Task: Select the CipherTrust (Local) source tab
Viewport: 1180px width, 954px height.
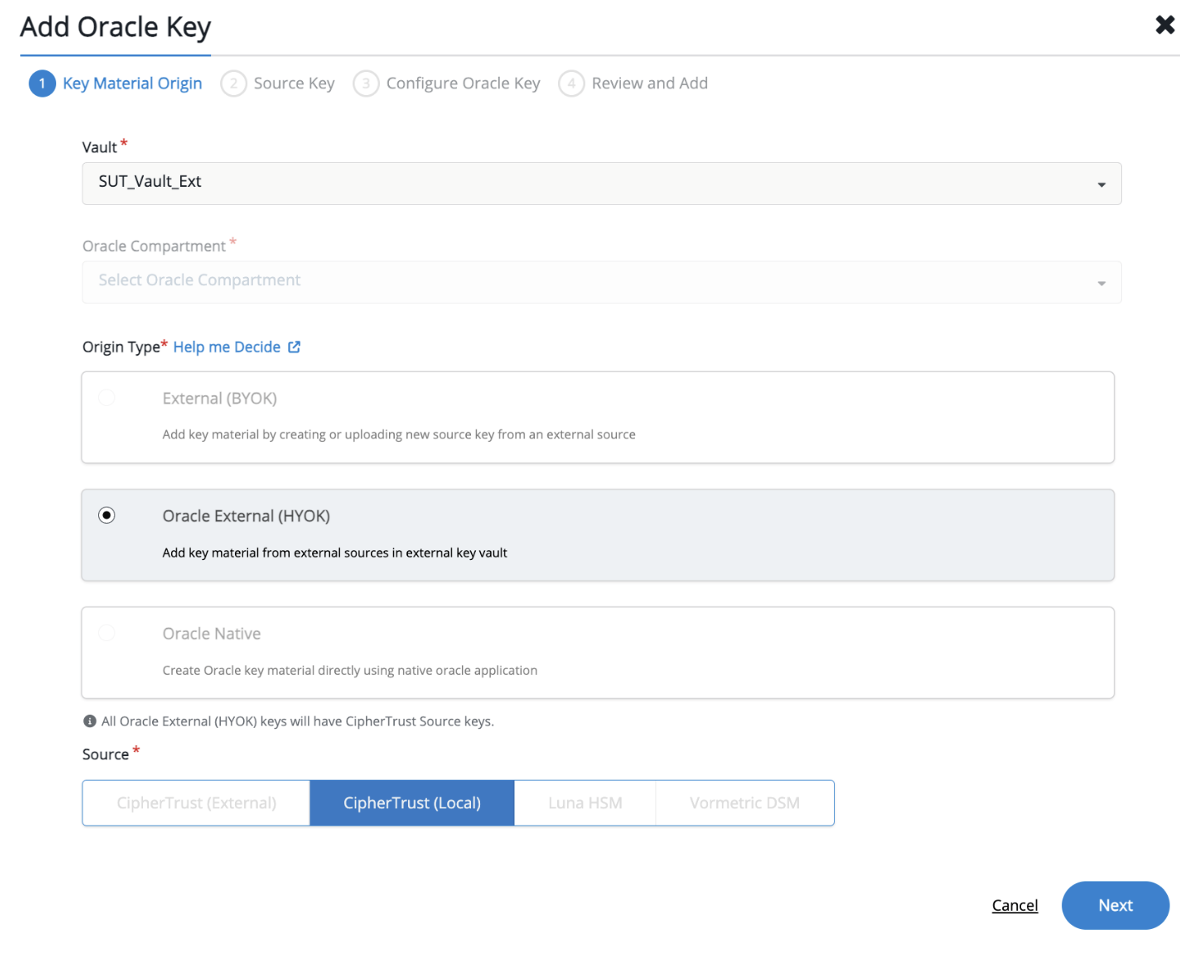Action: click(412, 802)
